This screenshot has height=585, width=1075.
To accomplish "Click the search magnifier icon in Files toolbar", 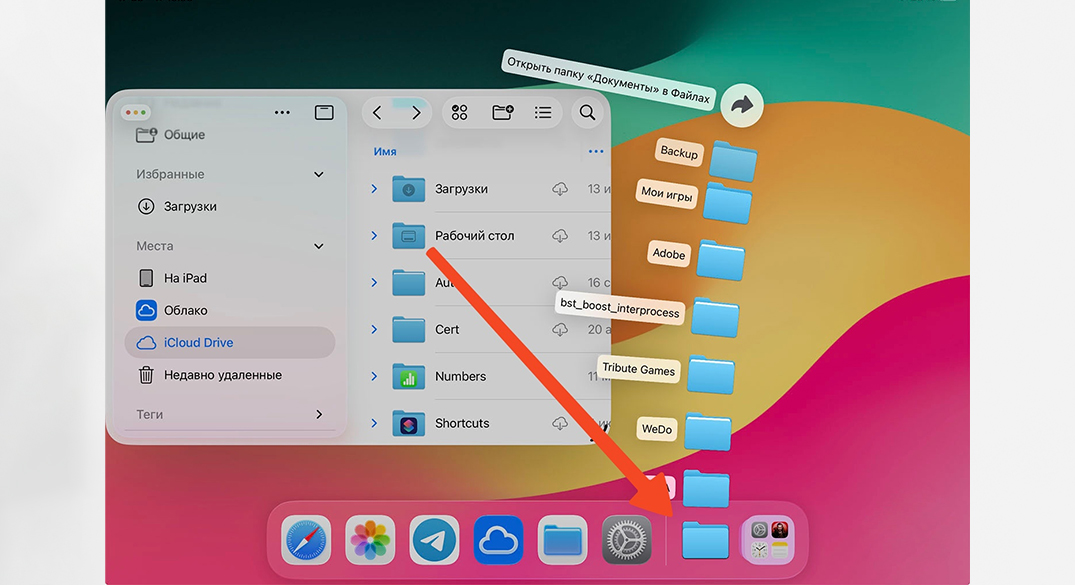I will click(588, 113).
